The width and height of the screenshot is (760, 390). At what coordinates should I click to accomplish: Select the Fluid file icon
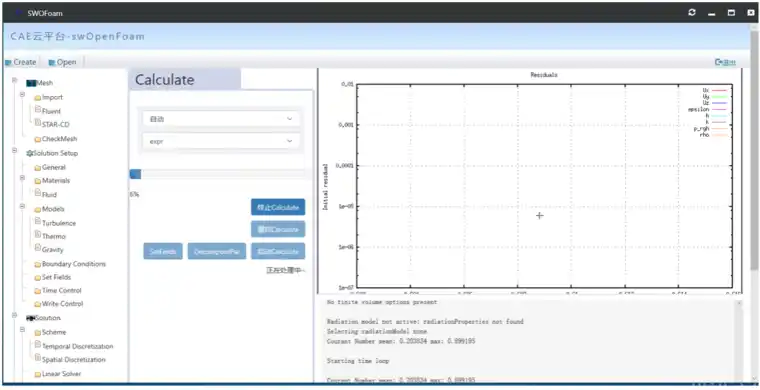(x=38, y=193)
